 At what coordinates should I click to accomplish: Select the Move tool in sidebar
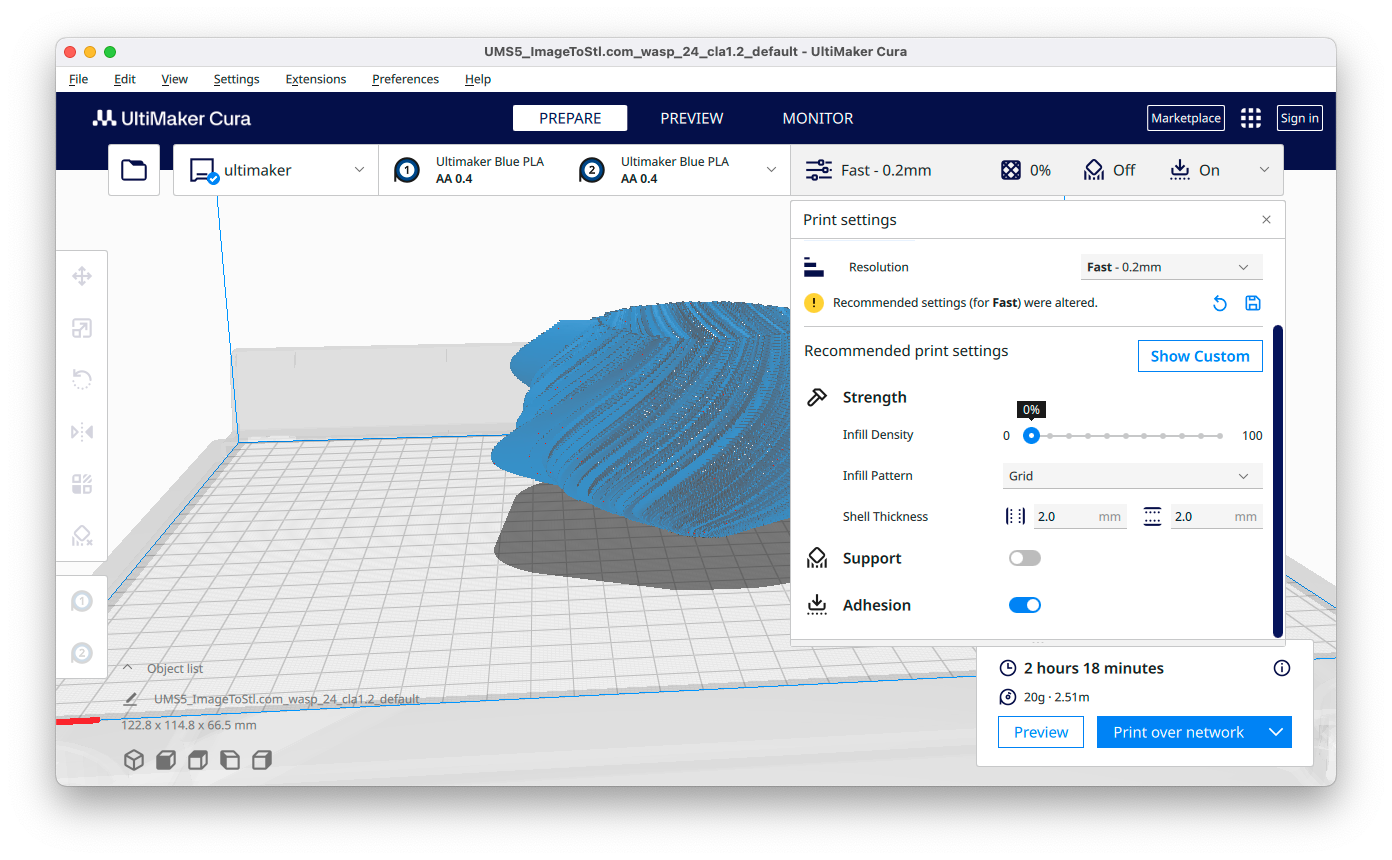click(x=82, y=277)
